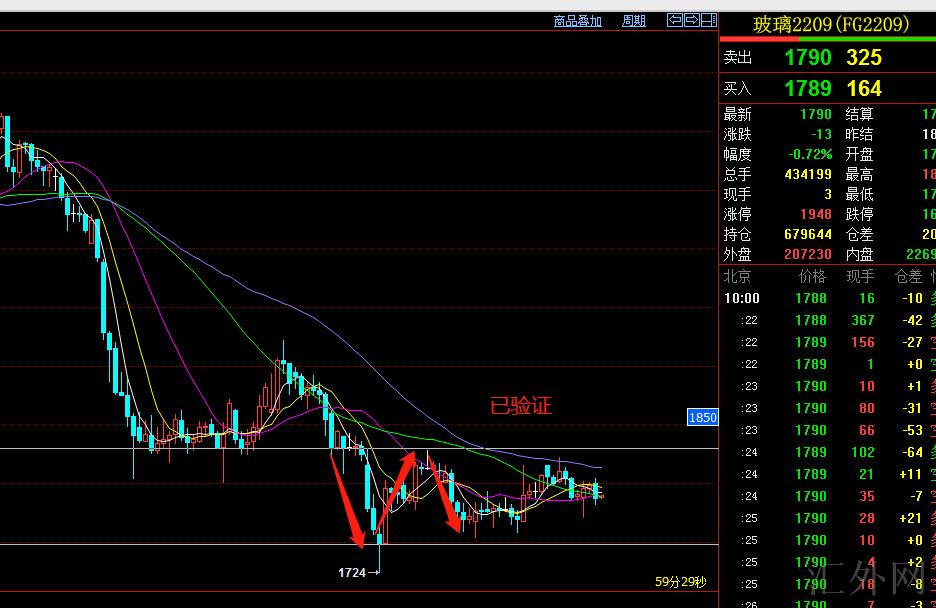Click the 开盘 label
Image resolution: width=936 pixels, height=608 pixels.
pyautogui.click(x=859, y=155)
